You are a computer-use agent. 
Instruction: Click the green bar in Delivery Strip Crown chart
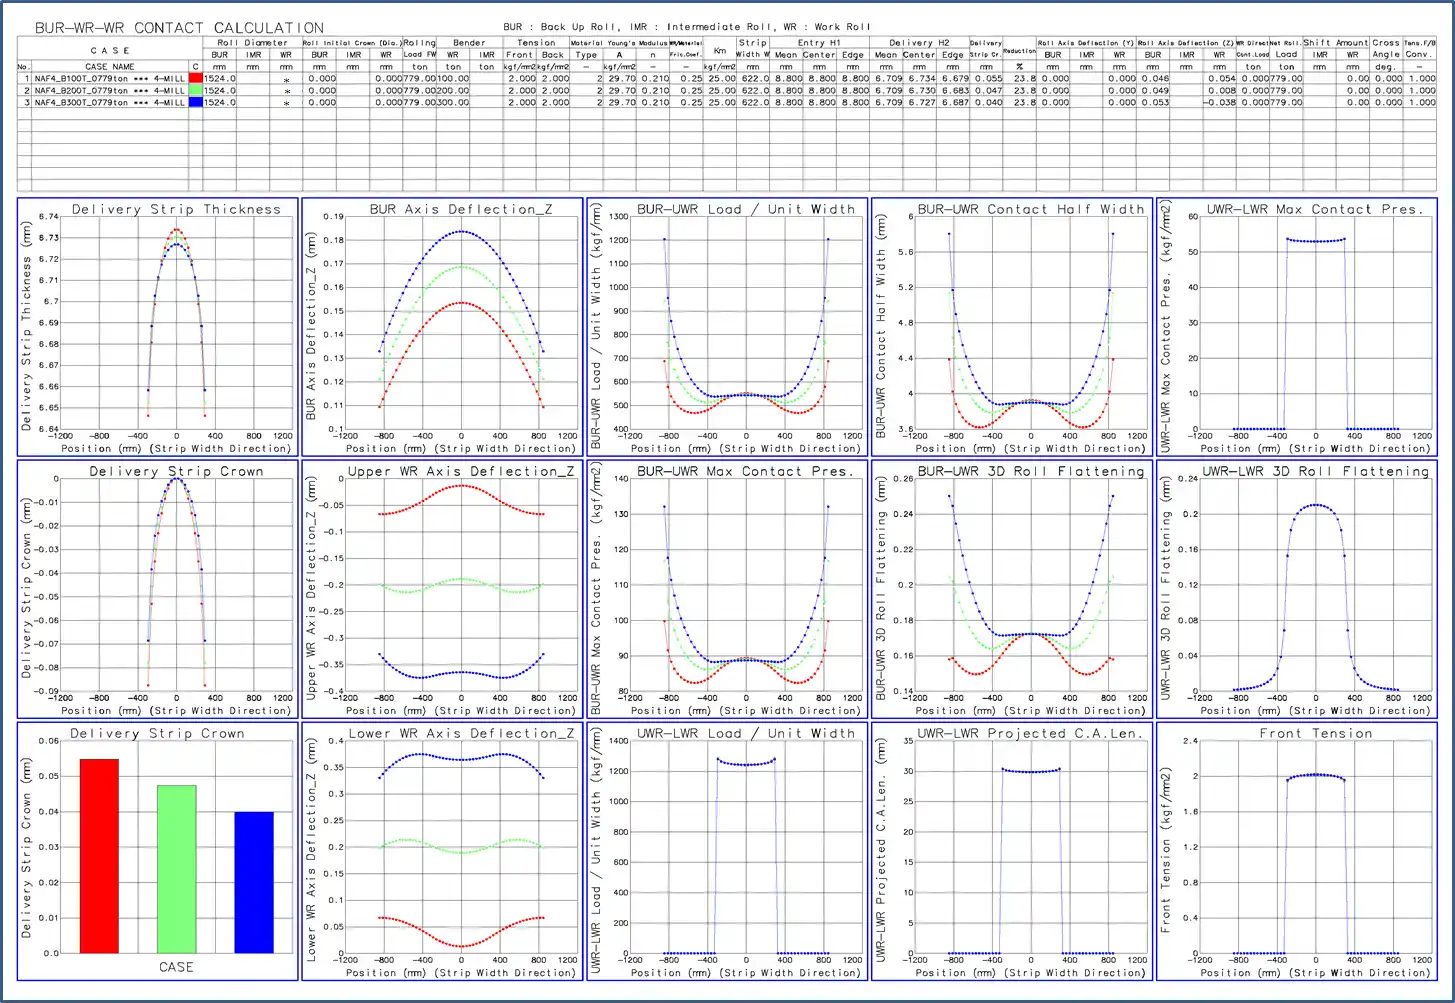tap(176, 868)
